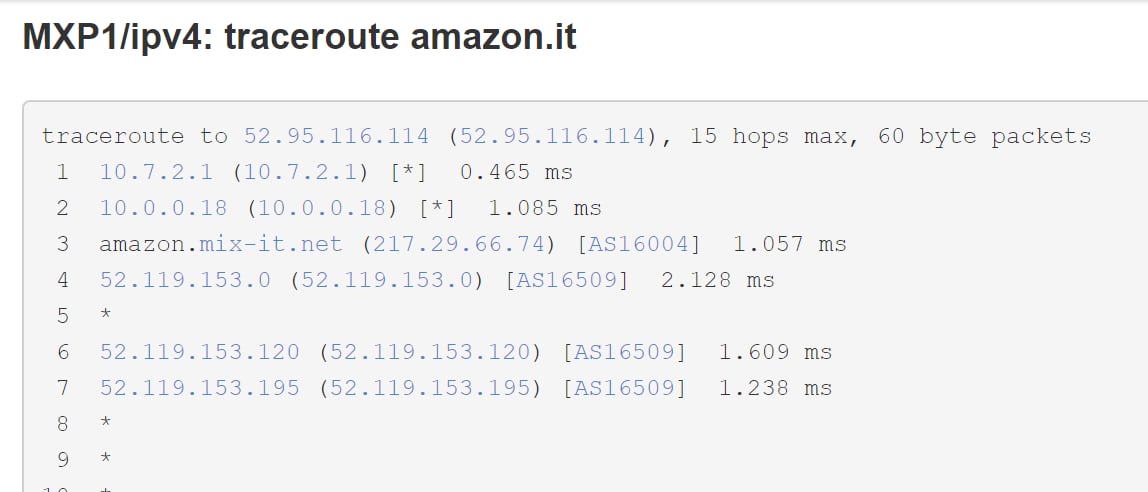Image resolution: width=1148 pixels, height=492 pixels.
Task: Open hop 1 hostname link 10.7.2.1
Action: click(x=156, y=172)
